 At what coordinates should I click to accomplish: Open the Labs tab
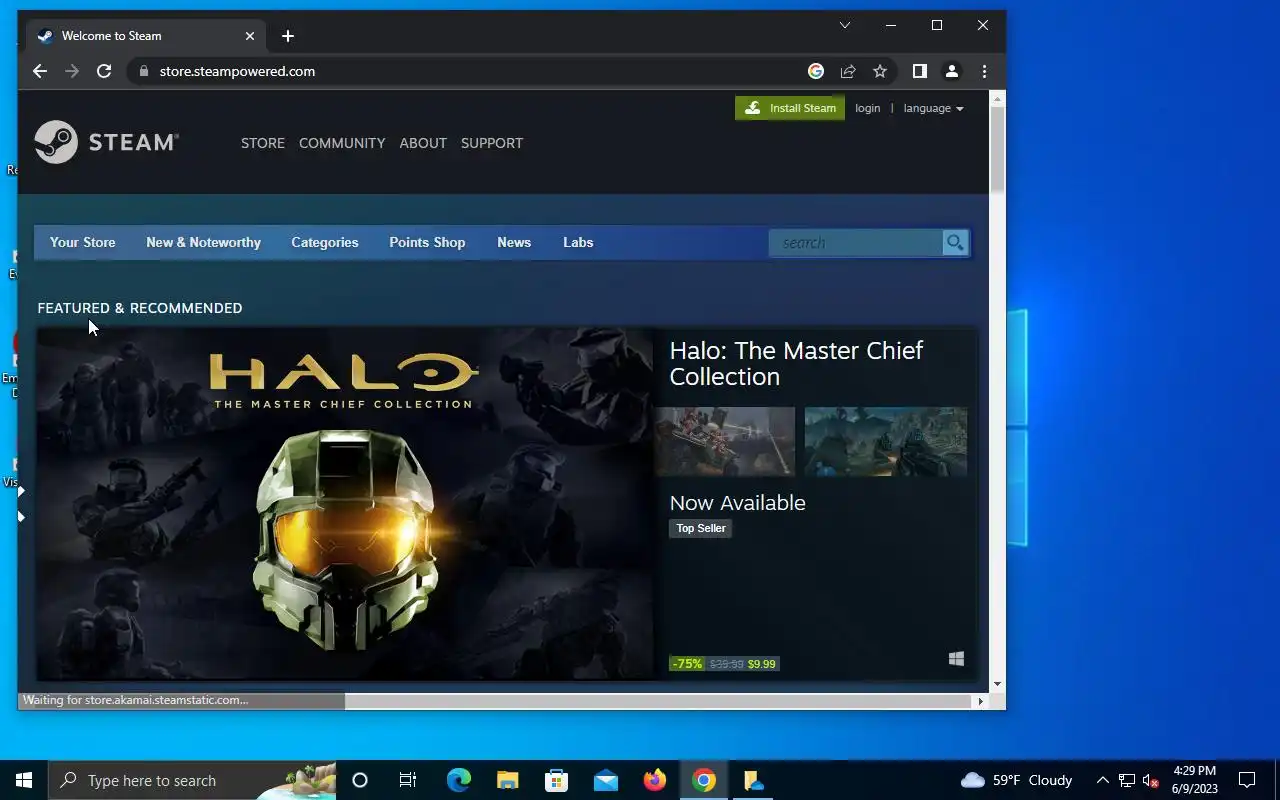click(x=578, y=242)
